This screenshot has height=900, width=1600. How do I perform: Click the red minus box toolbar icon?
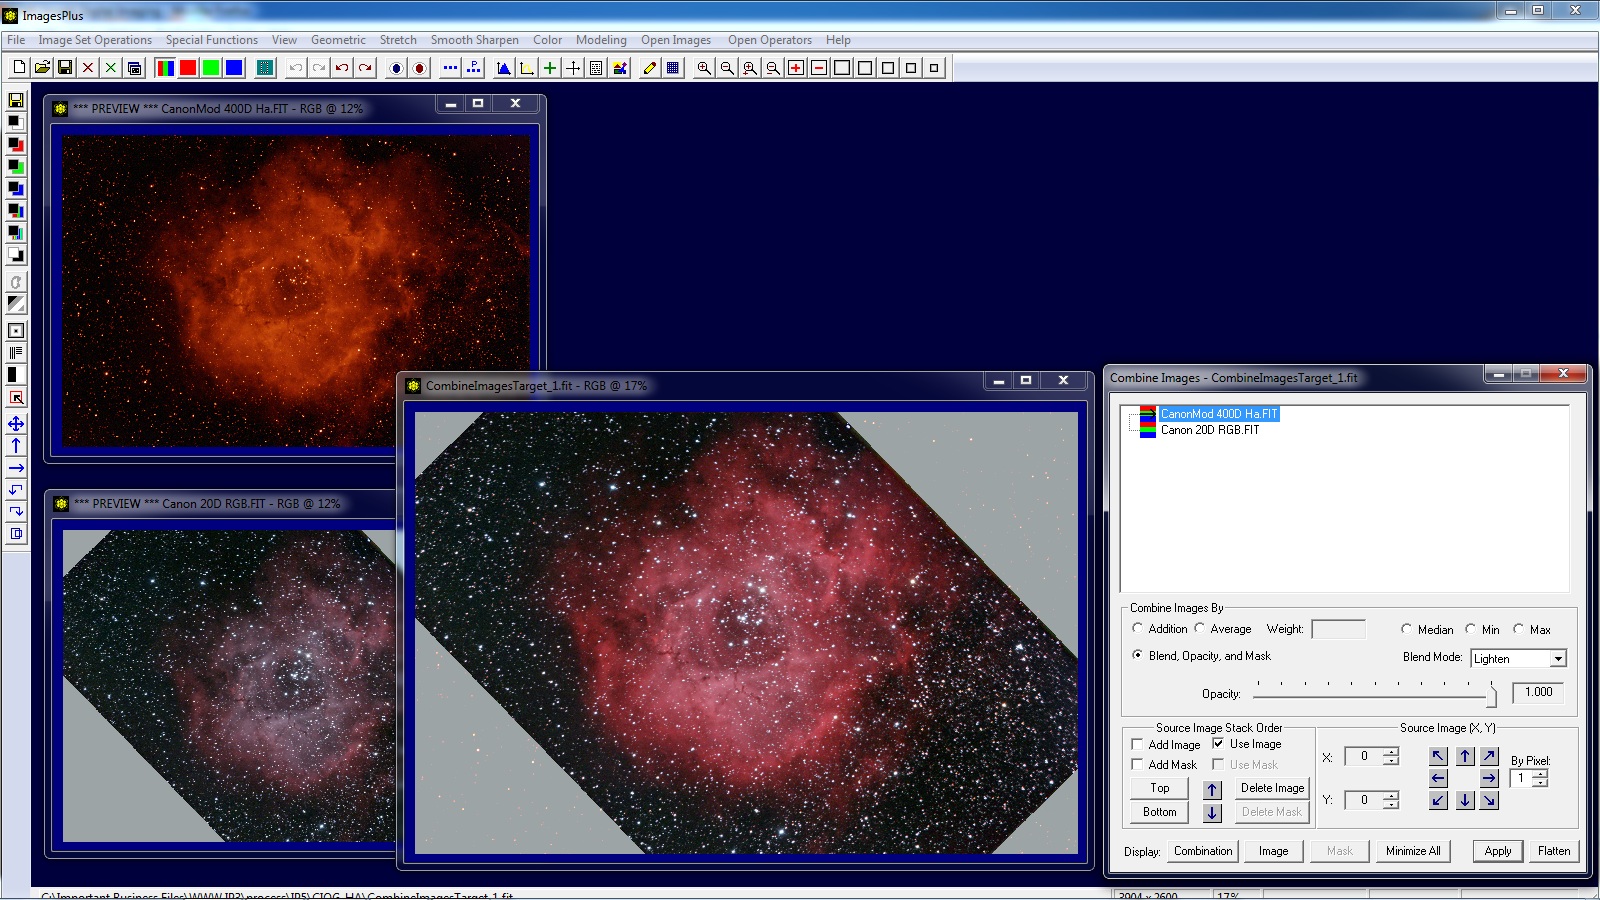point(819,68)
